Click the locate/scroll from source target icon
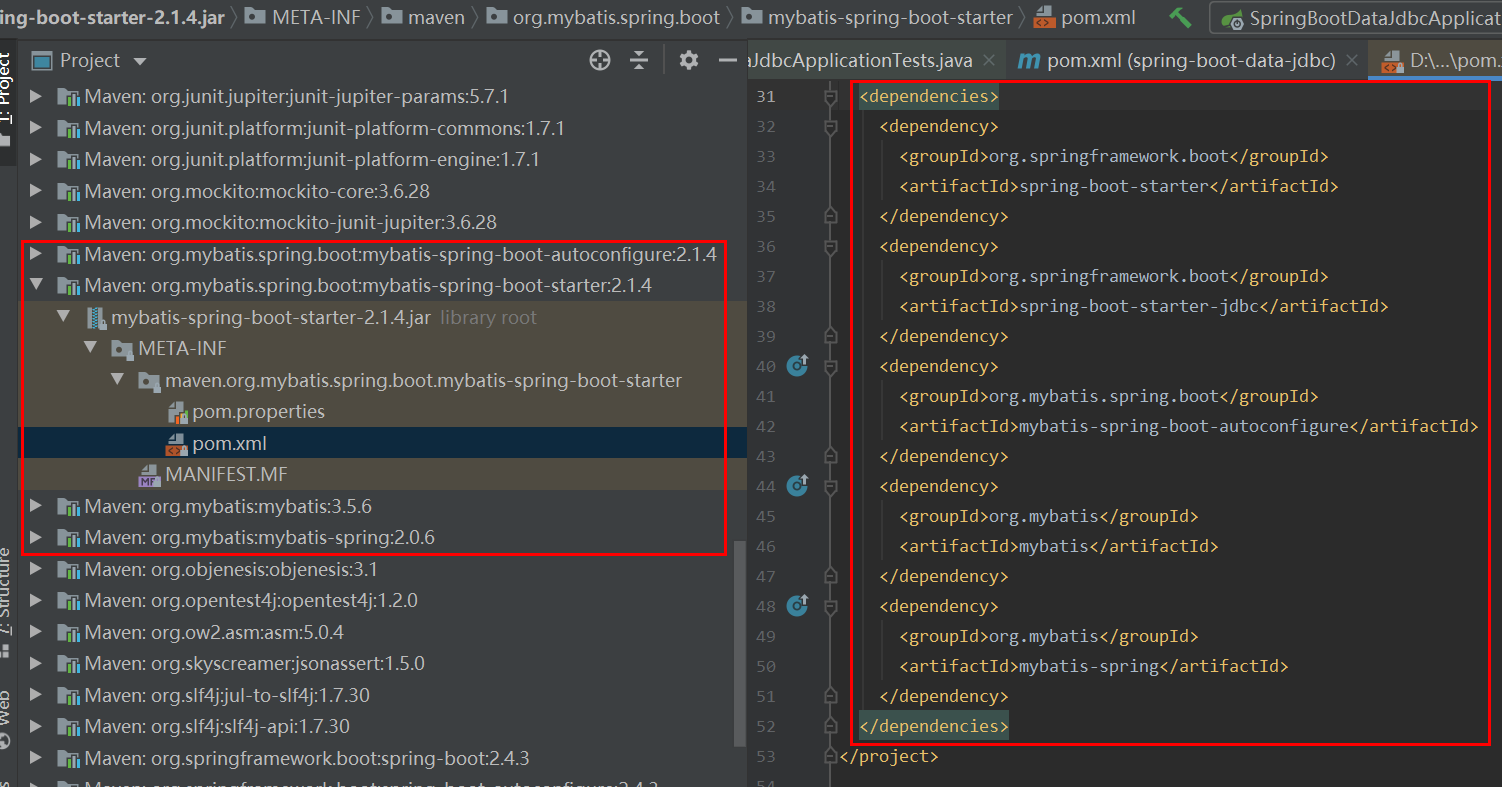 point(600,60)
